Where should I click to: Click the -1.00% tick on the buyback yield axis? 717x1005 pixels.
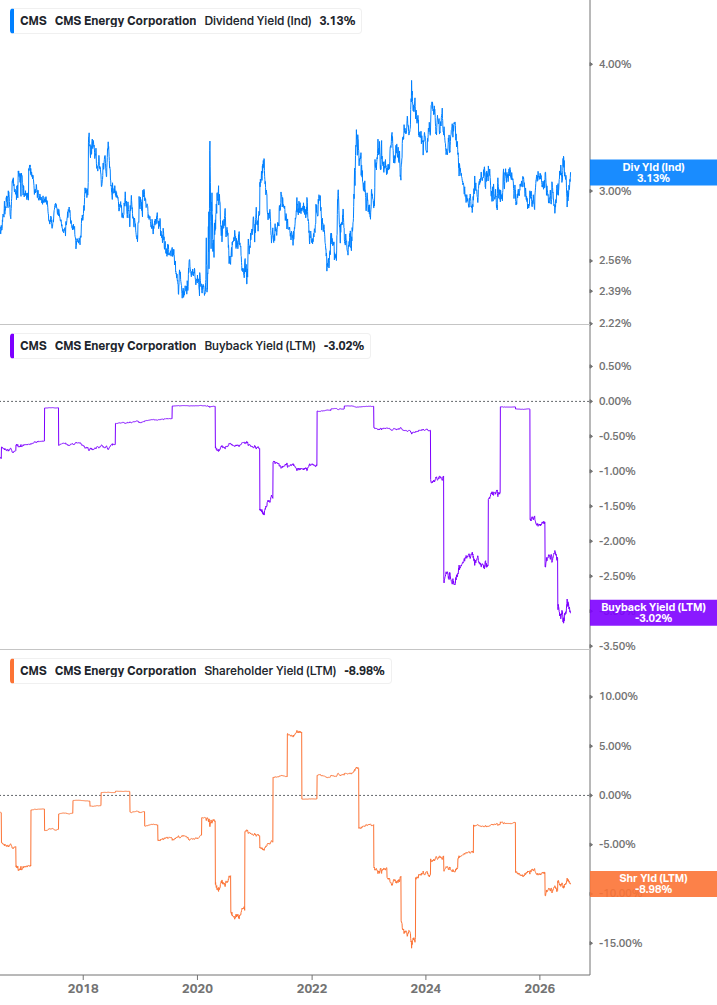tap(617, 471)
